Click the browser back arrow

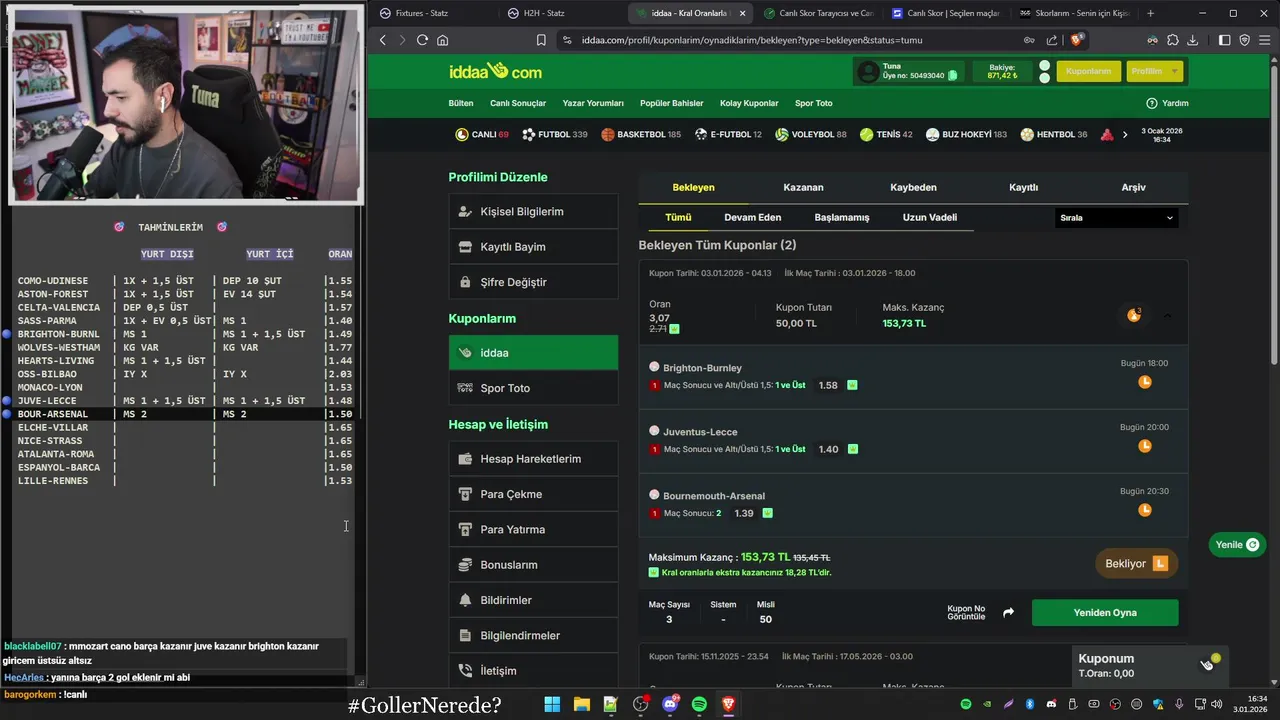tap(383, 40)
